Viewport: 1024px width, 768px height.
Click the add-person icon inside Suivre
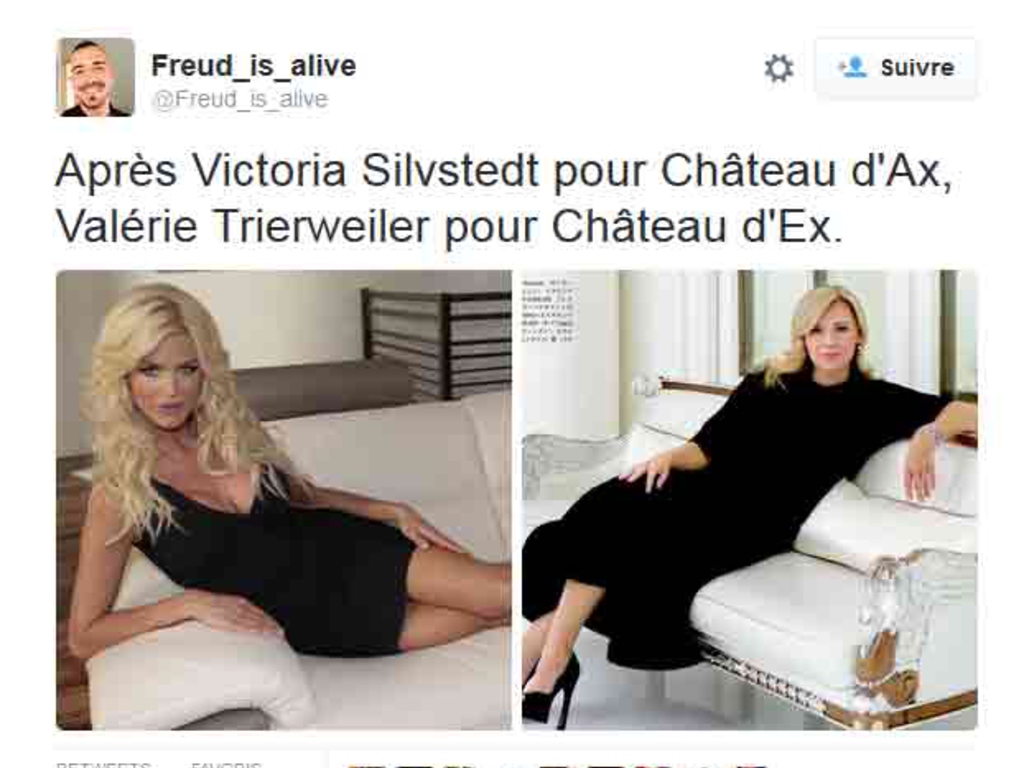[852, 67]
